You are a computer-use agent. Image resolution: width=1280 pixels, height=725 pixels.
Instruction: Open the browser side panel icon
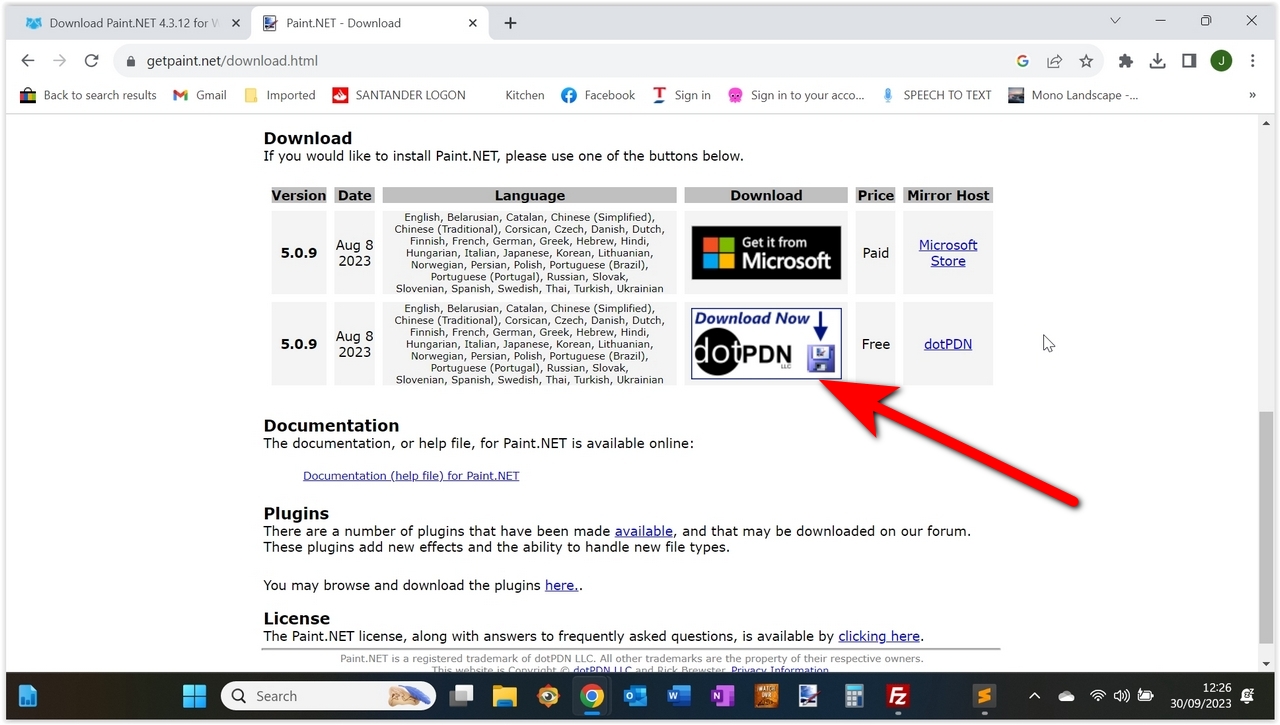pos(1189,61)
